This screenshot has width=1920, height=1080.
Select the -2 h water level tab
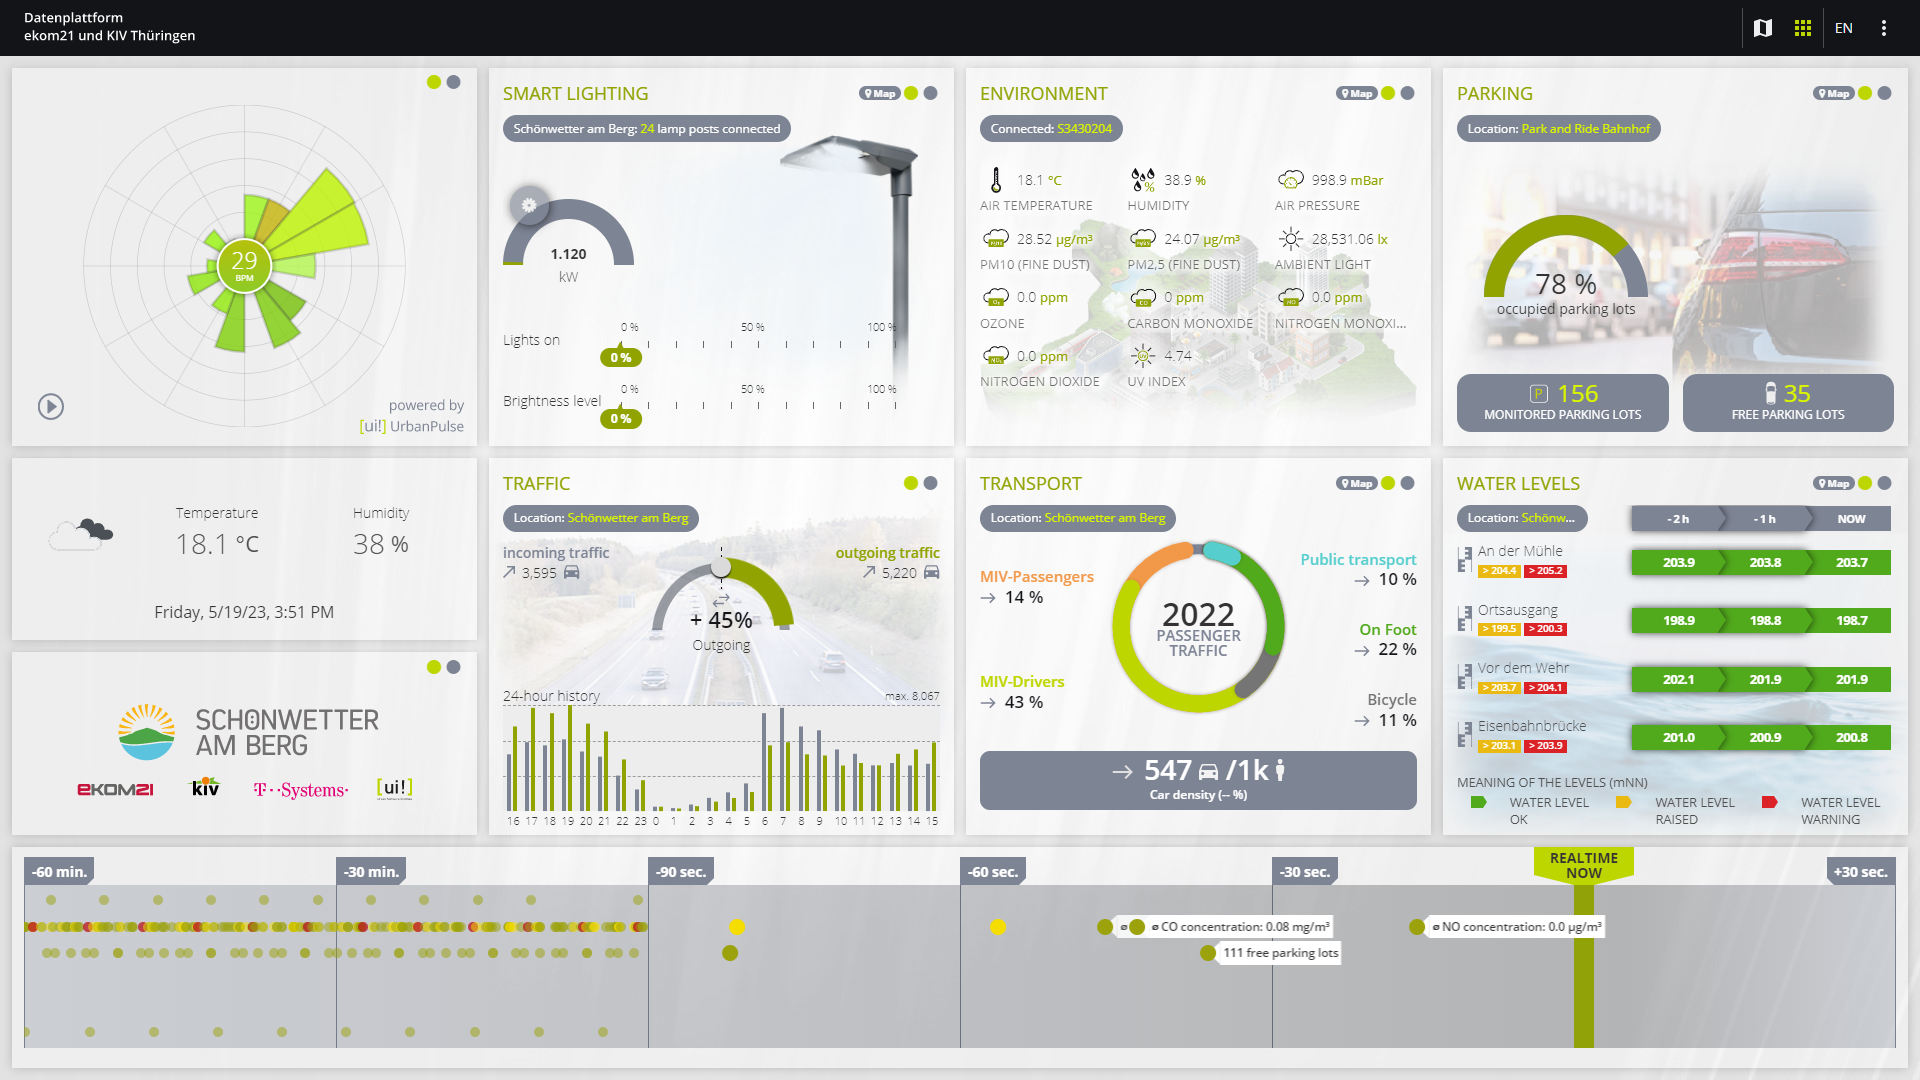pyautogui.click(x=1677, y=519)
